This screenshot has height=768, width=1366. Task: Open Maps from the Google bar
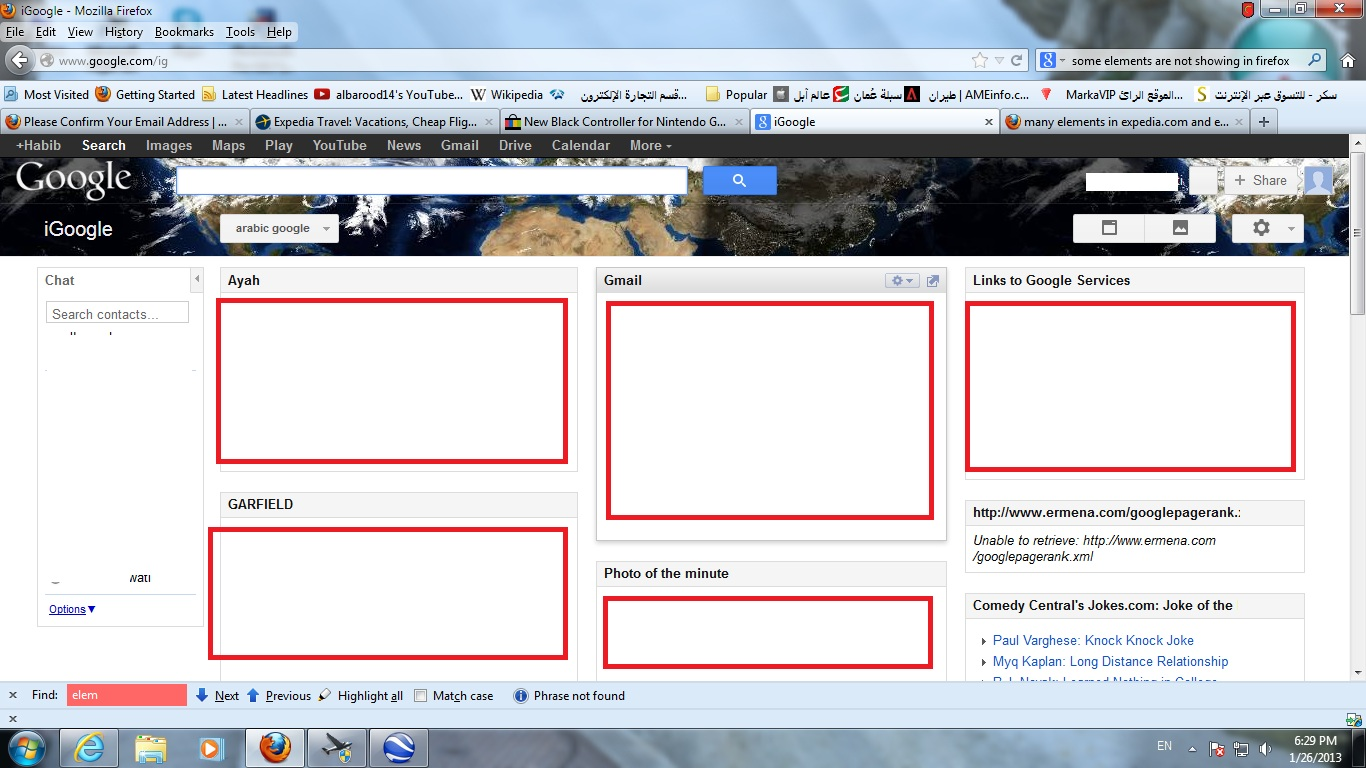click(228, 145)
